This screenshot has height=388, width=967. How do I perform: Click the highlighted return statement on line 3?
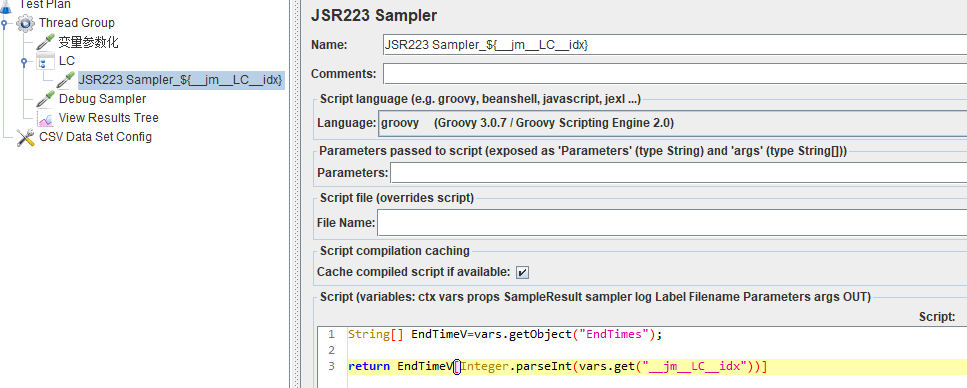point(558,366)
